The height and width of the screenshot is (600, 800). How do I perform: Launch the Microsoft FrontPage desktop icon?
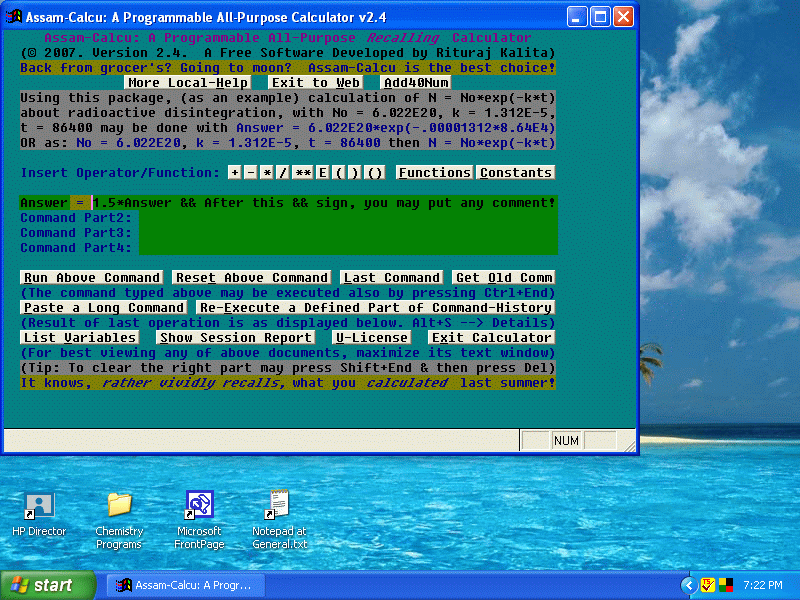pos(199,506)
